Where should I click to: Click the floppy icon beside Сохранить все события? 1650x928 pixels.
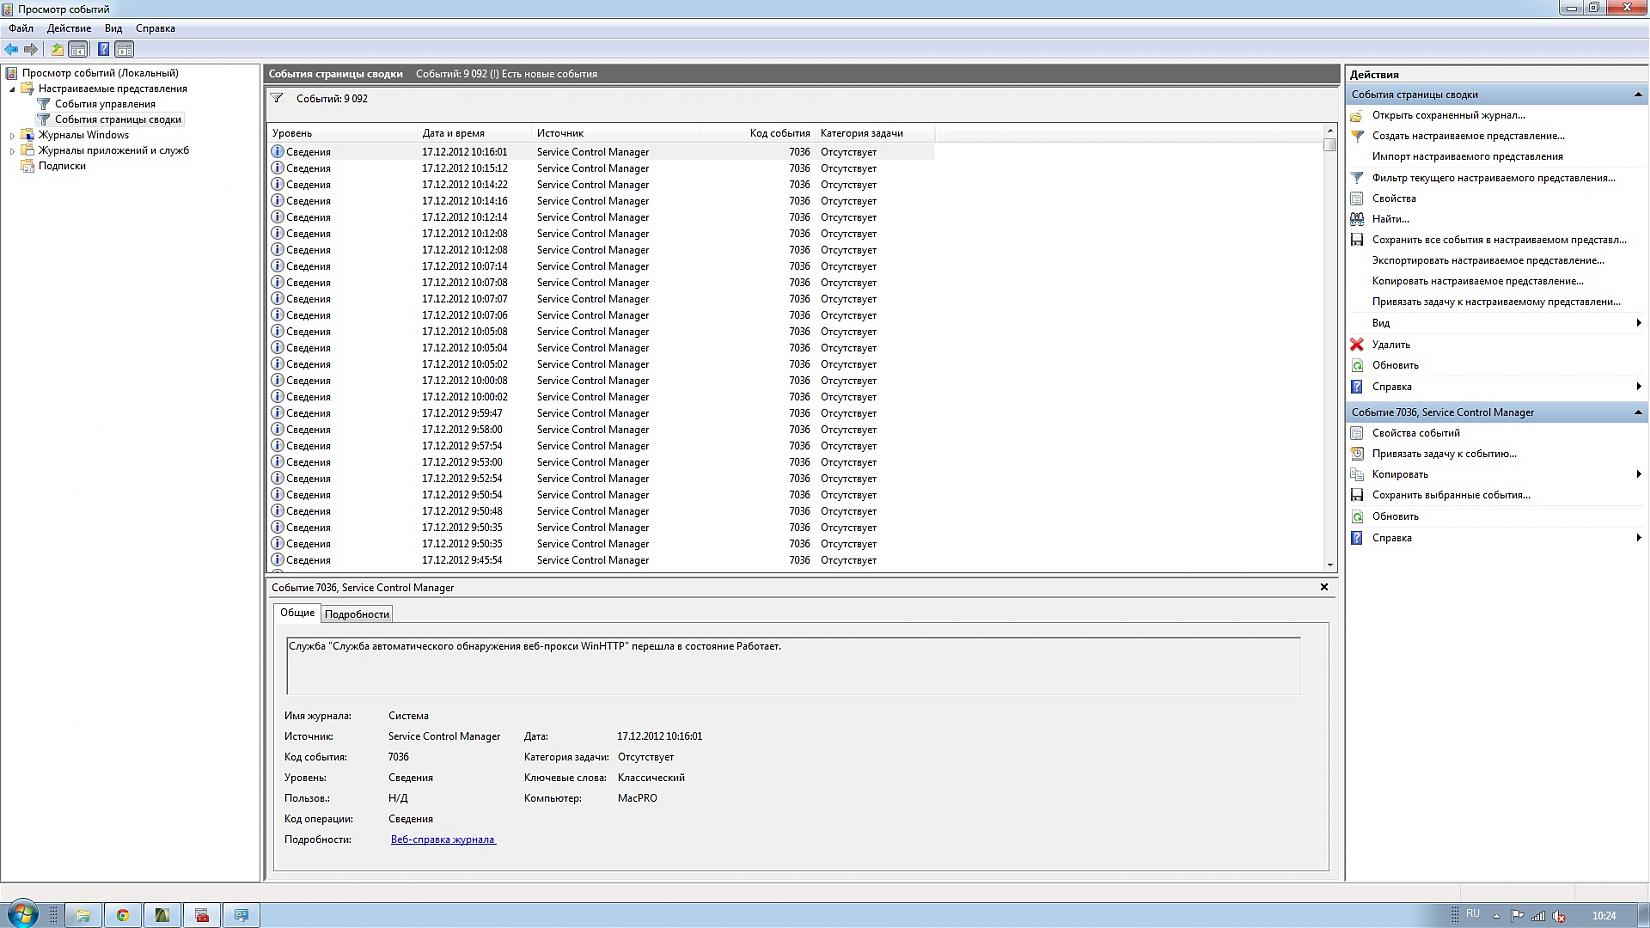pos(1357,240)
